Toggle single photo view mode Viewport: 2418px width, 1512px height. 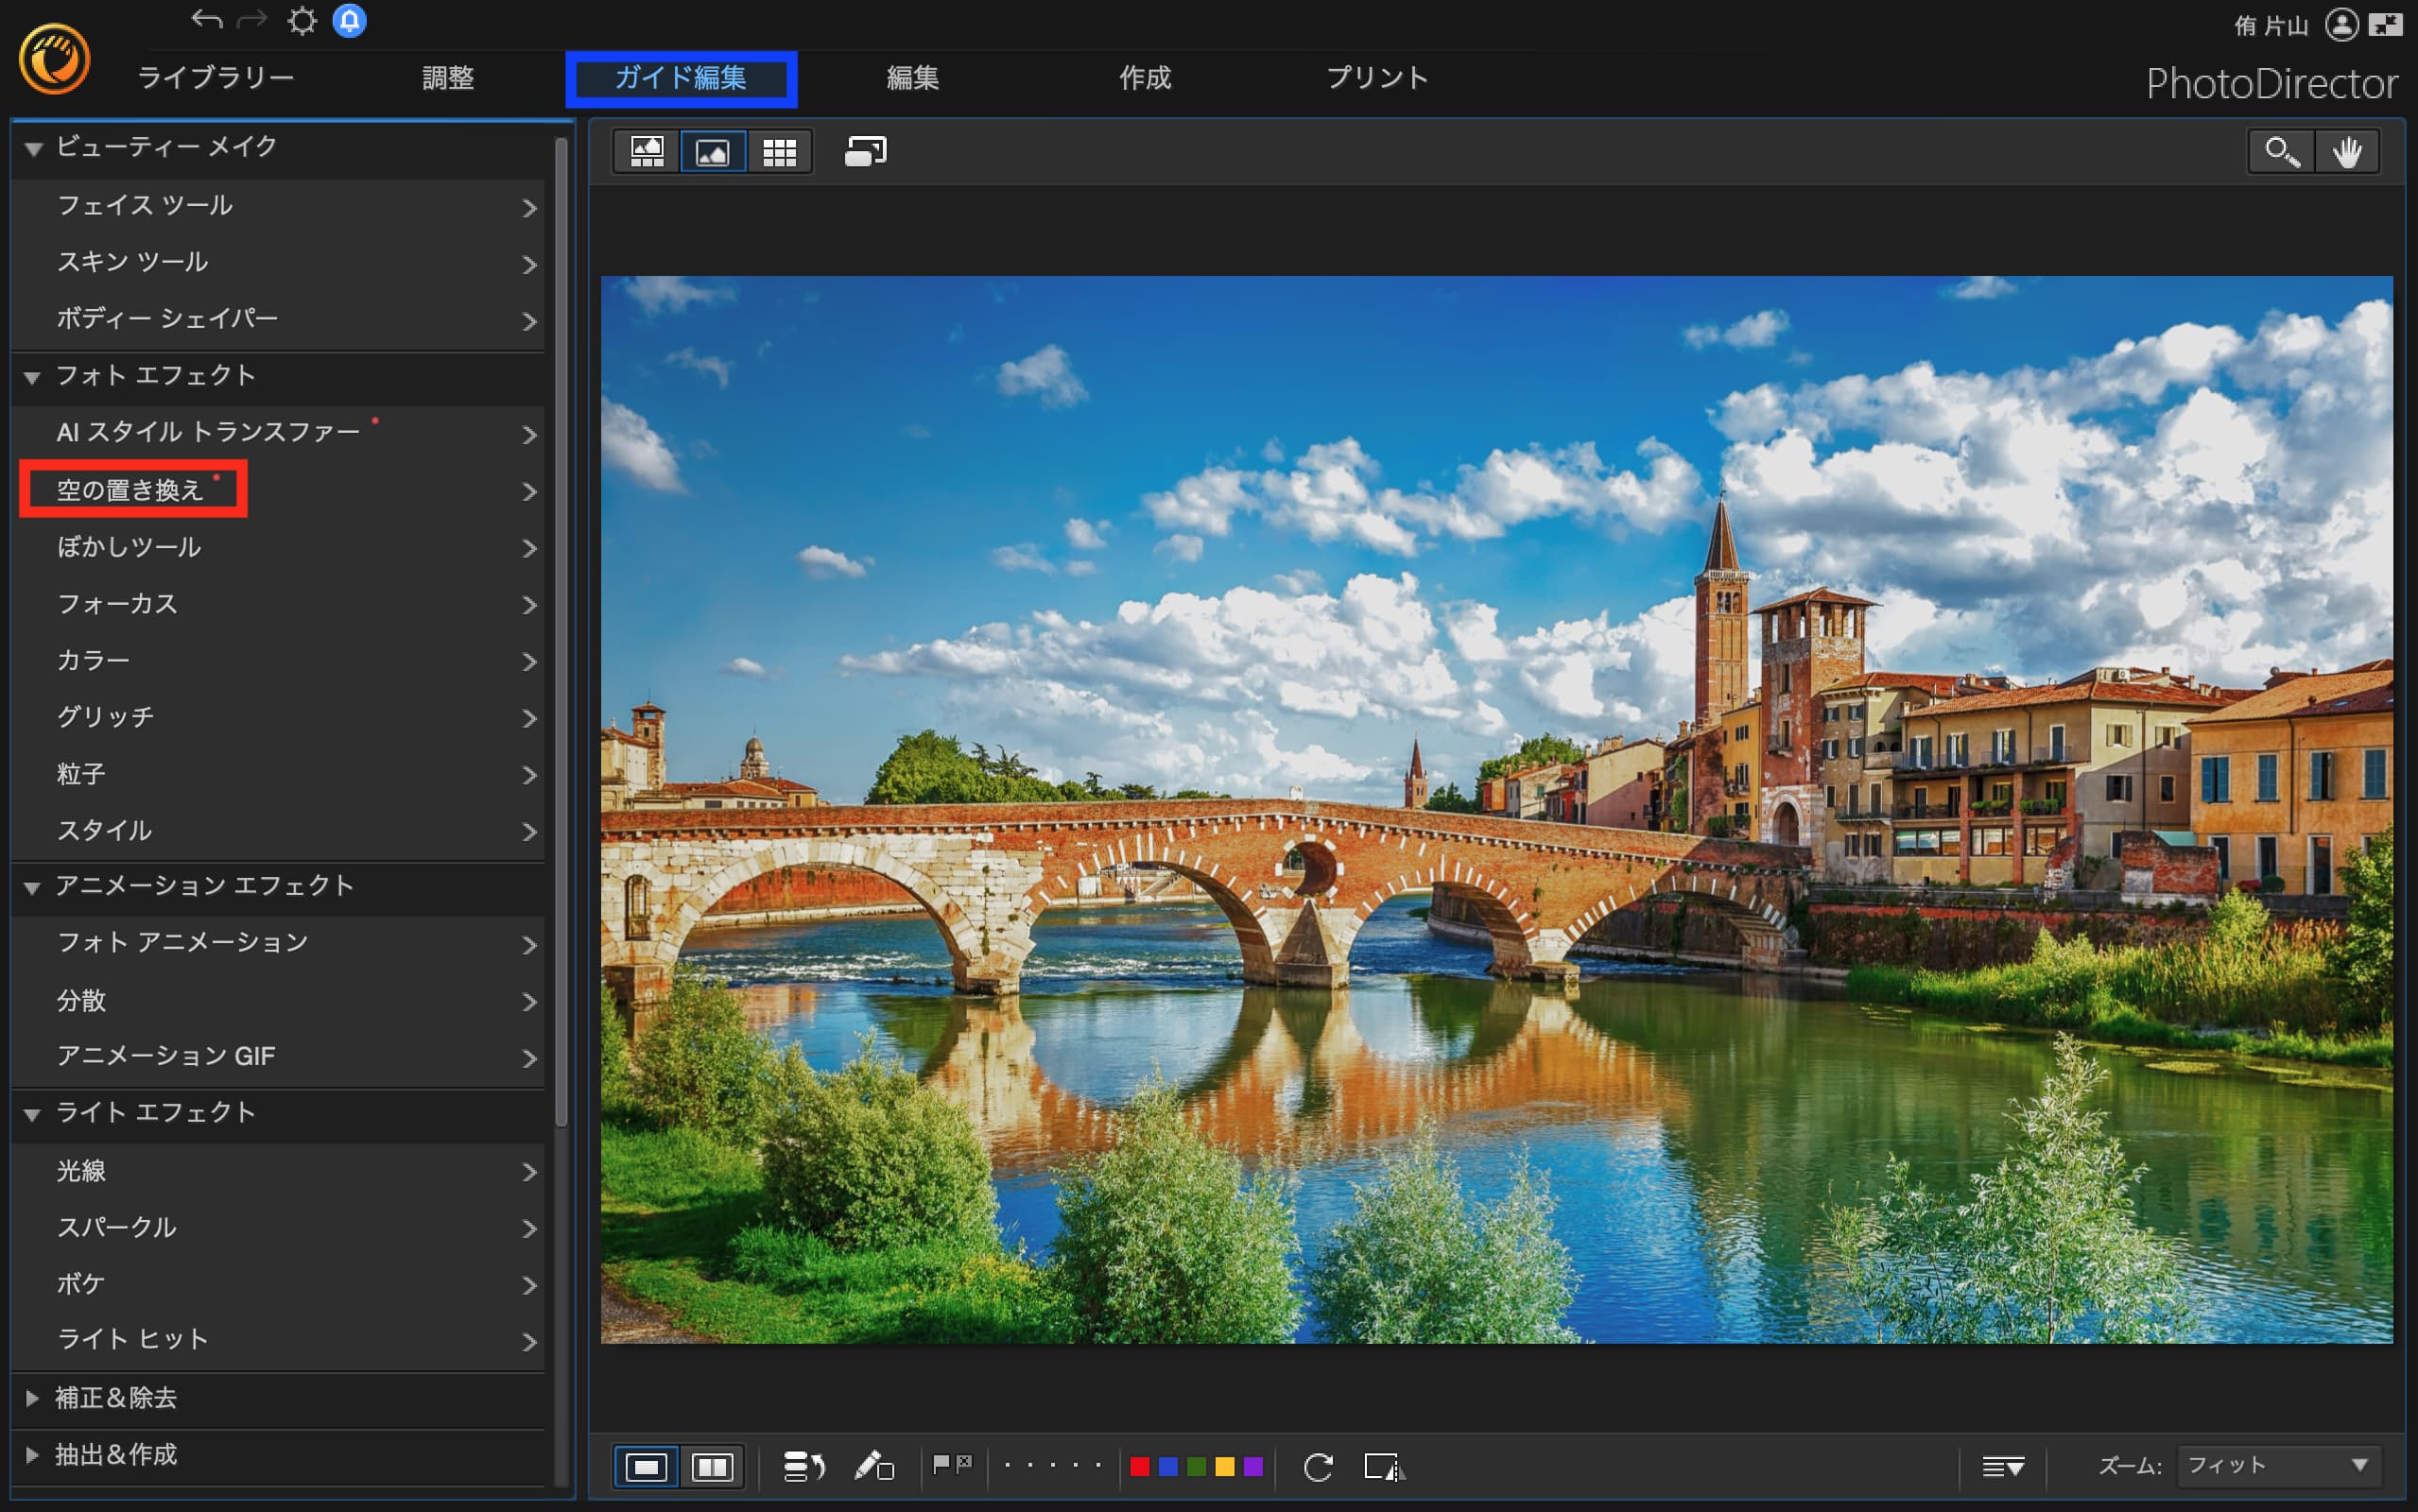(646, 1467)
